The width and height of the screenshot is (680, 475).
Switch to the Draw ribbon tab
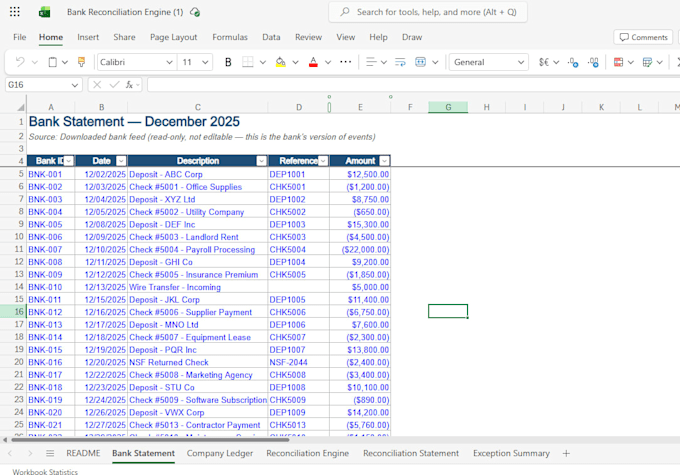tap(412, 37)
